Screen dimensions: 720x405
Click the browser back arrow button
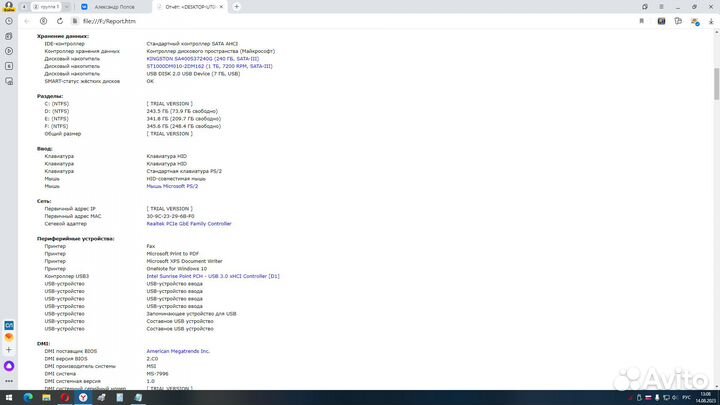coord(26,20)
